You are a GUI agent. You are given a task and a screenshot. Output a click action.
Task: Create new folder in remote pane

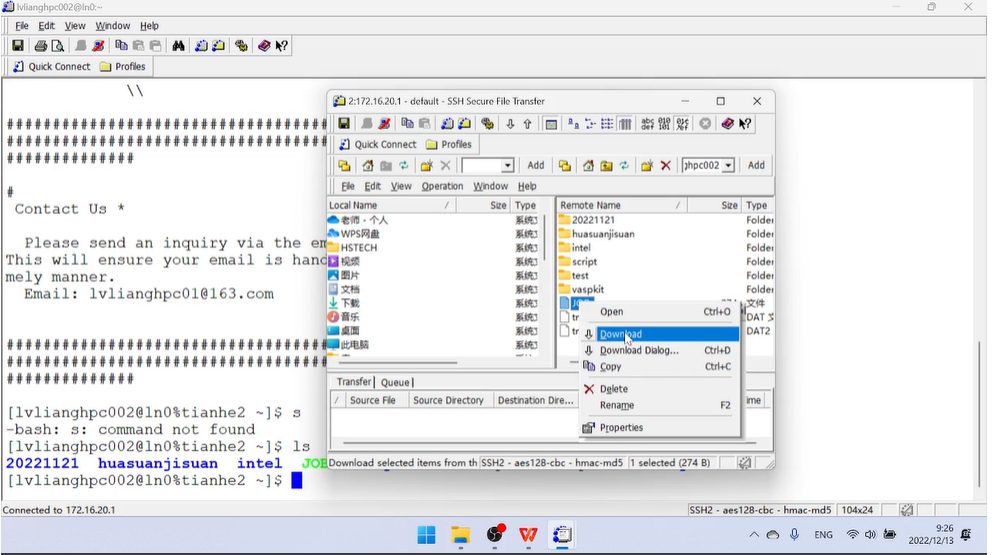tap(647, 165)
